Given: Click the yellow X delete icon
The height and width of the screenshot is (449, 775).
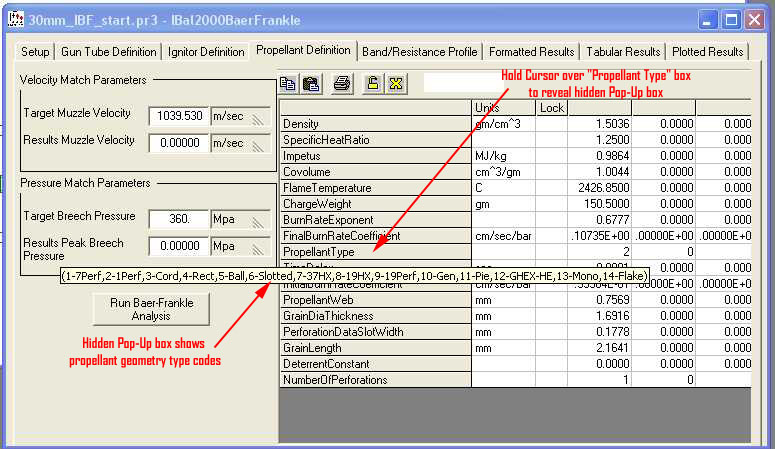Looking at the screenshot, I should coord(394,84).
